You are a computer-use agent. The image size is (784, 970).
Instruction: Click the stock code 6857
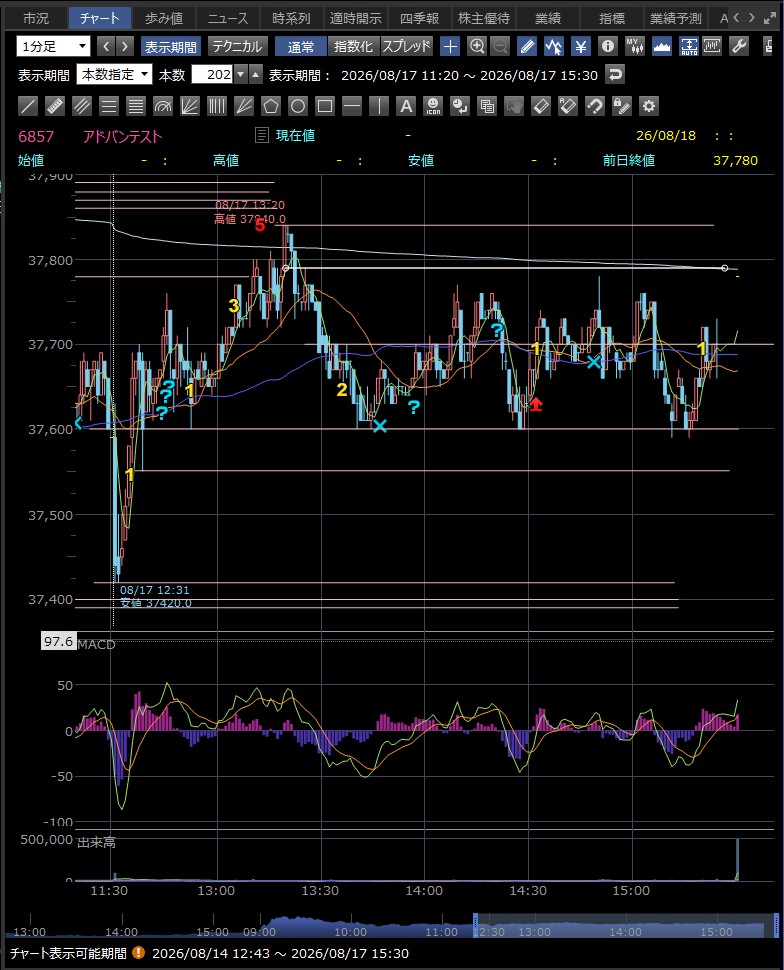tap(36, 136)
